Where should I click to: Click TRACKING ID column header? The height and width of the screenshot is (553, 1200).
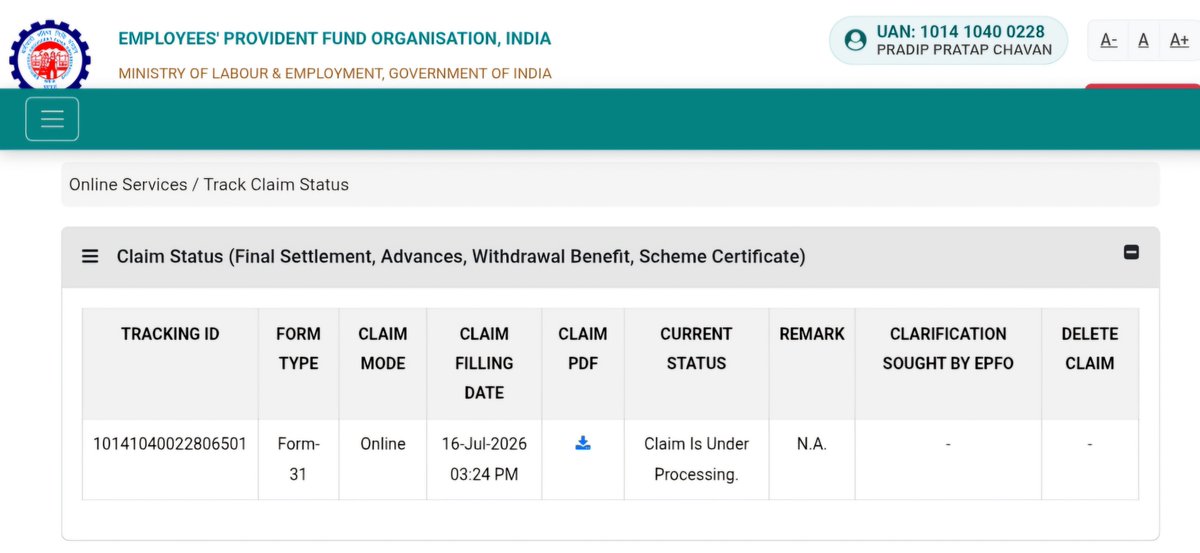[170, 364]
